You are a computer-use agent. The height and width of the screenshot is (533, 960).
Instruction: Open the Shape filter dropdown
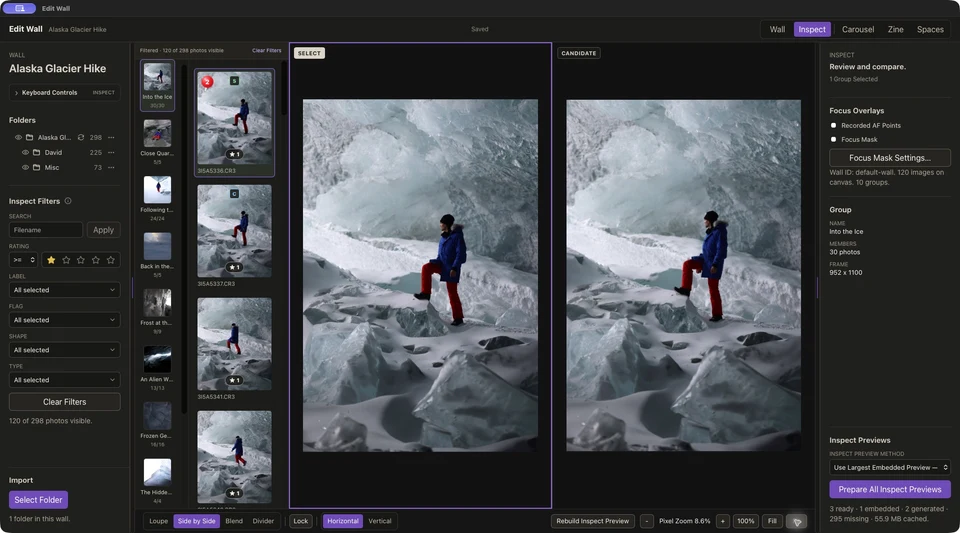point(64,350)
